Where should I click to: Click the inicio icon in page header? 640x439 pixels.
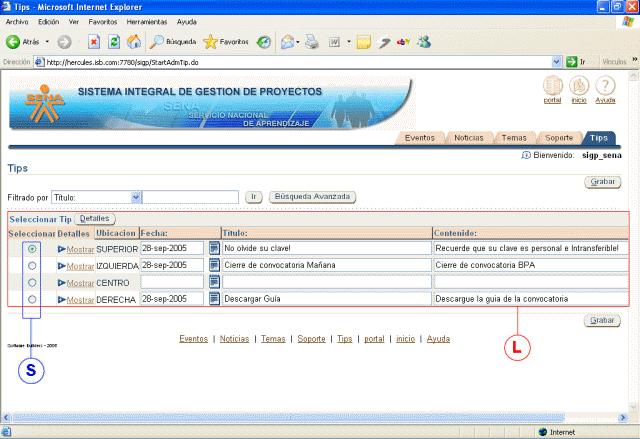579,86
